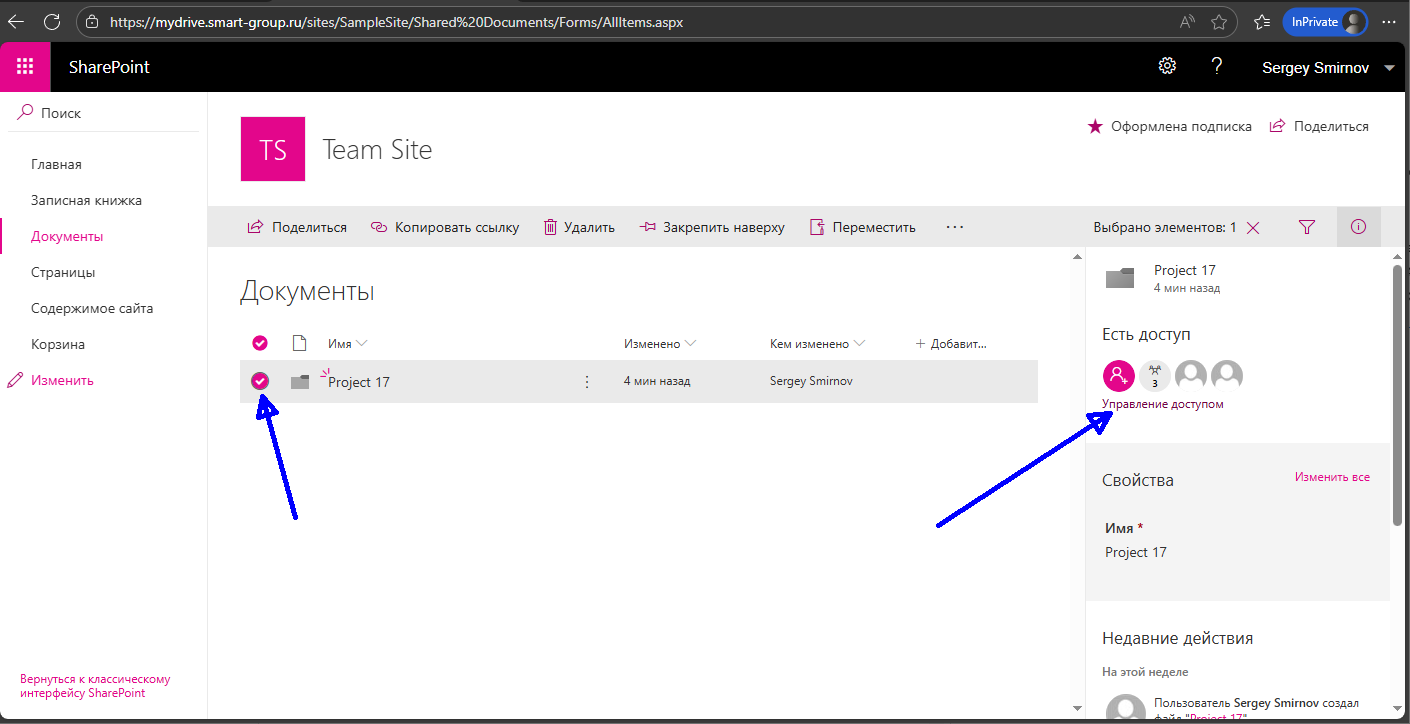Open the SharePoint app launcher grid

[x=25, y=67]
